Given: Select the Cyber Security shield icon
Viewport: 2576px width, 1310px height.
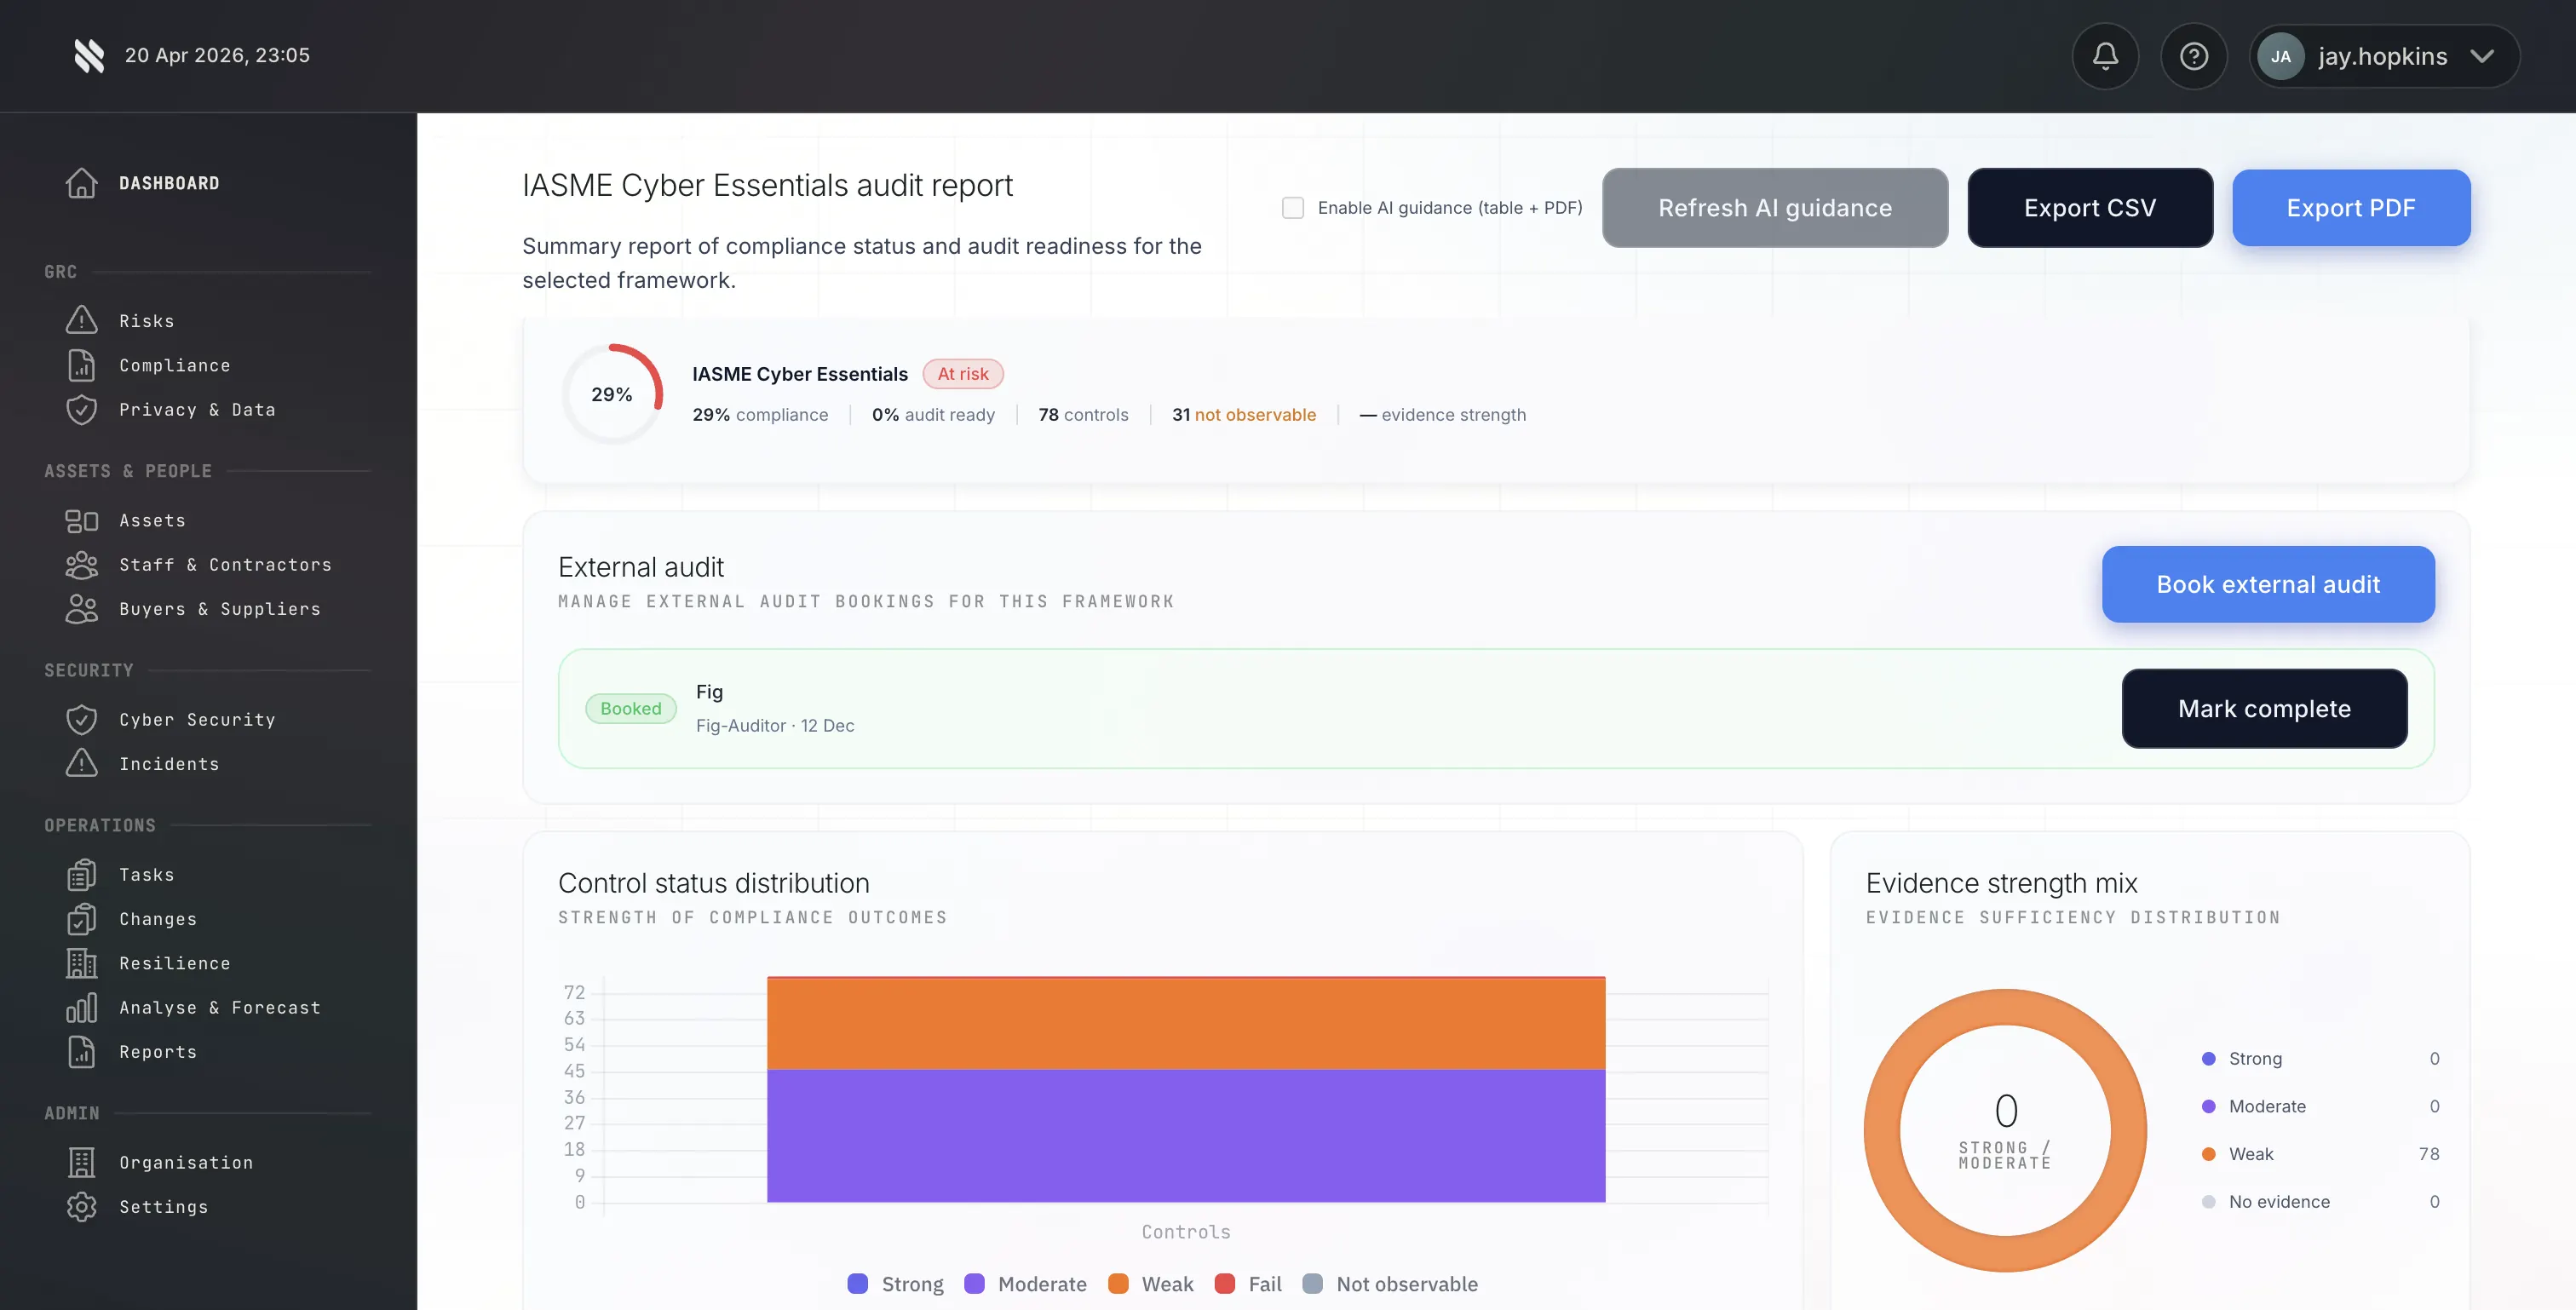Looking at the screenshot, I should coord(81,718).
